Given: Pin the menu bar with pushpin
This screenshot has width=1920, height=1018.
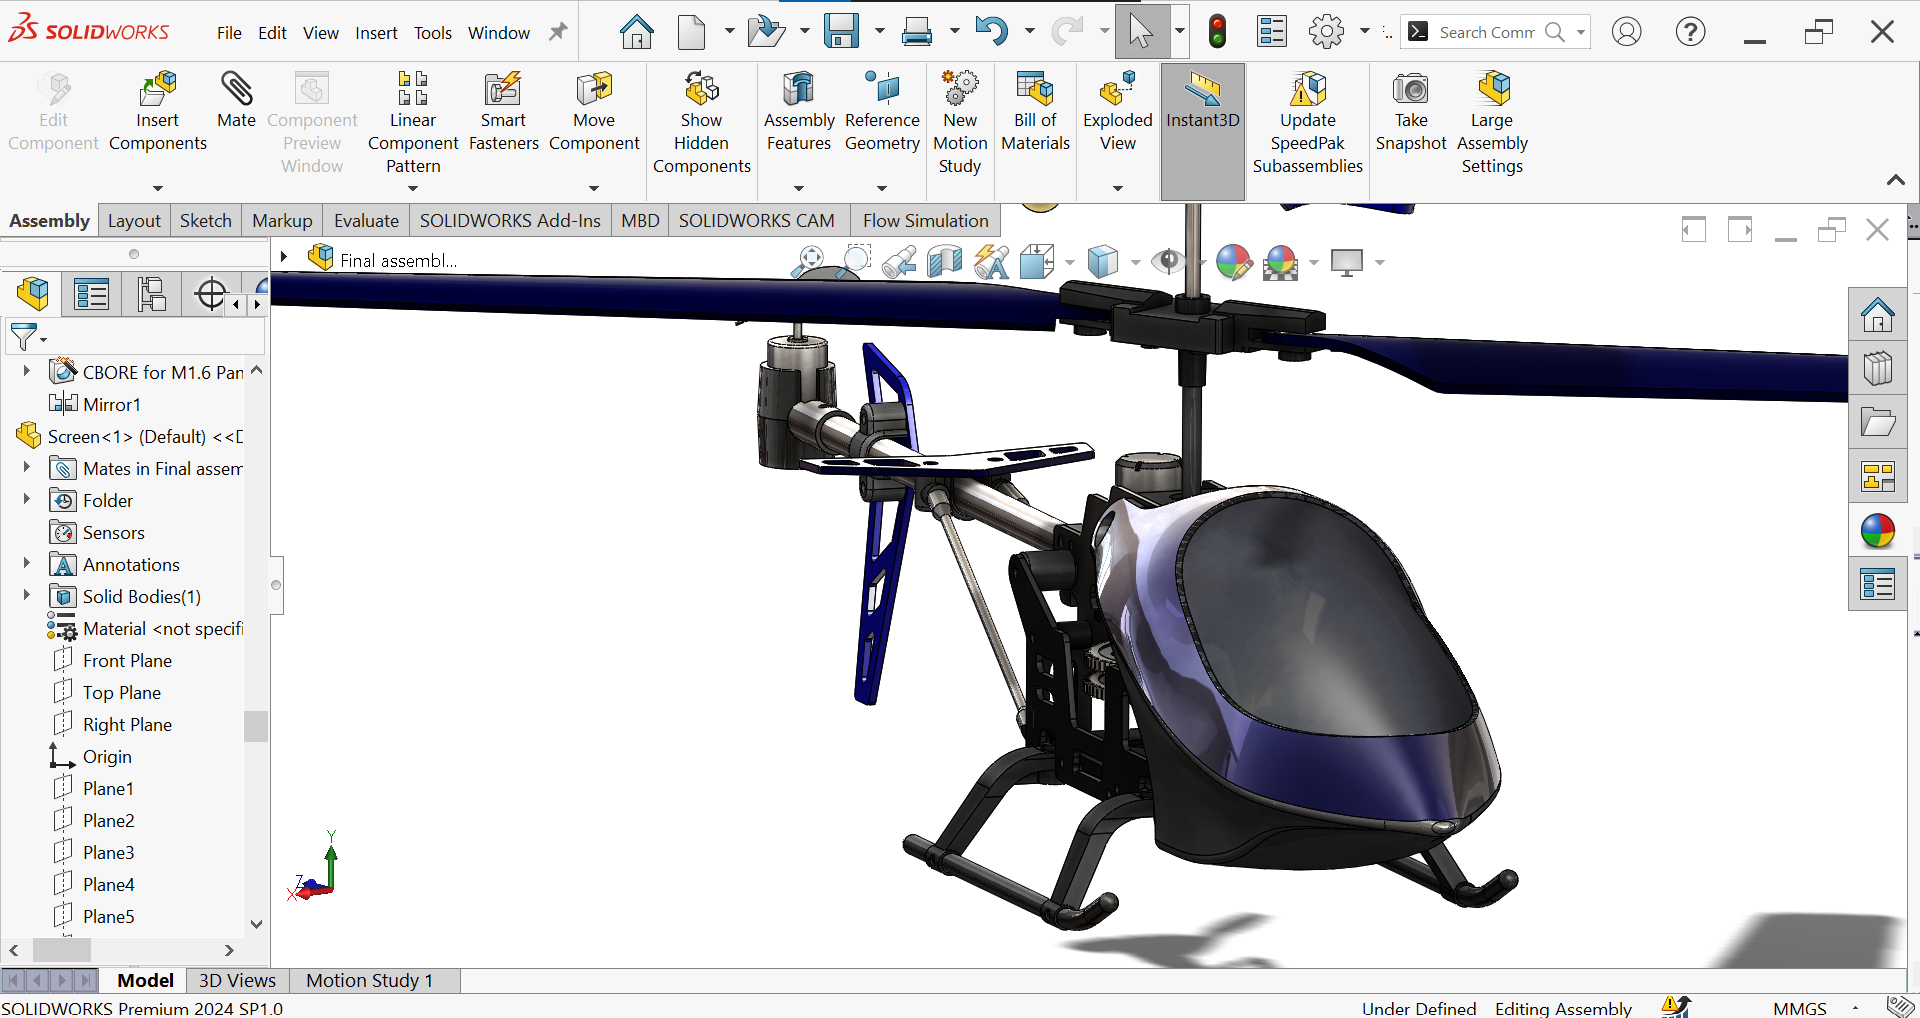Looking at the screenshot, I should click(x=558, y=32).
